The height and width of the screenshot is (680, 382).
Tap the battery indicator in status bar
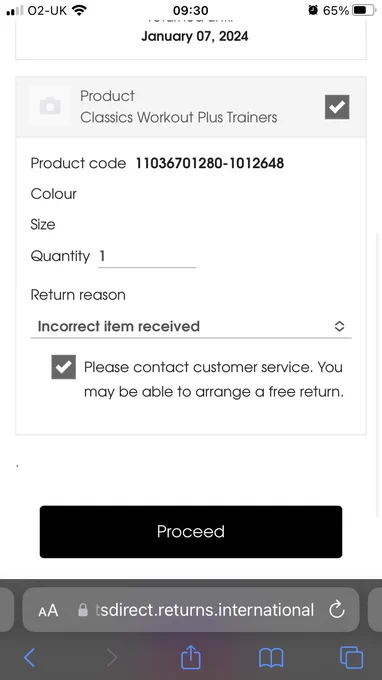364,10
